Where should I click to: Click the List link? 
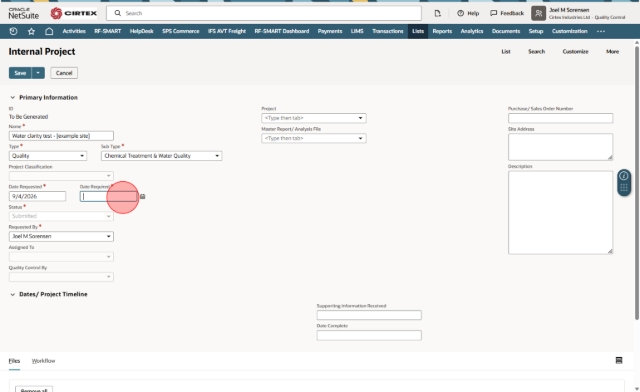pos(506,51)
